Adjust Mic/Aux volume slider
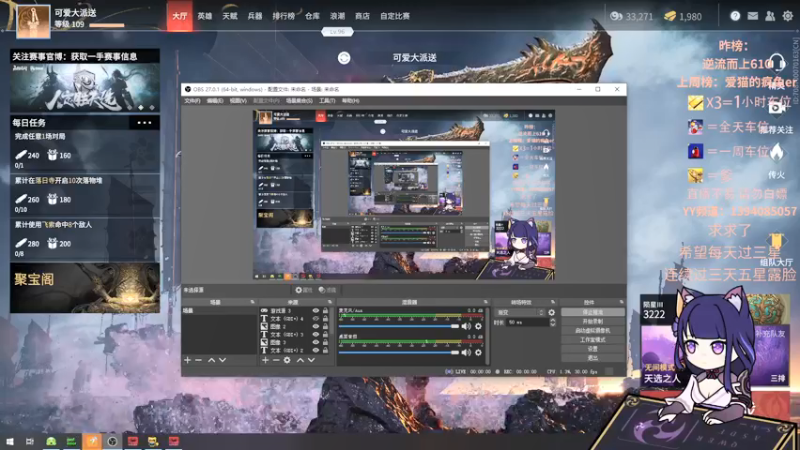This screenshot has height=450, width=800. pos(398,326)
